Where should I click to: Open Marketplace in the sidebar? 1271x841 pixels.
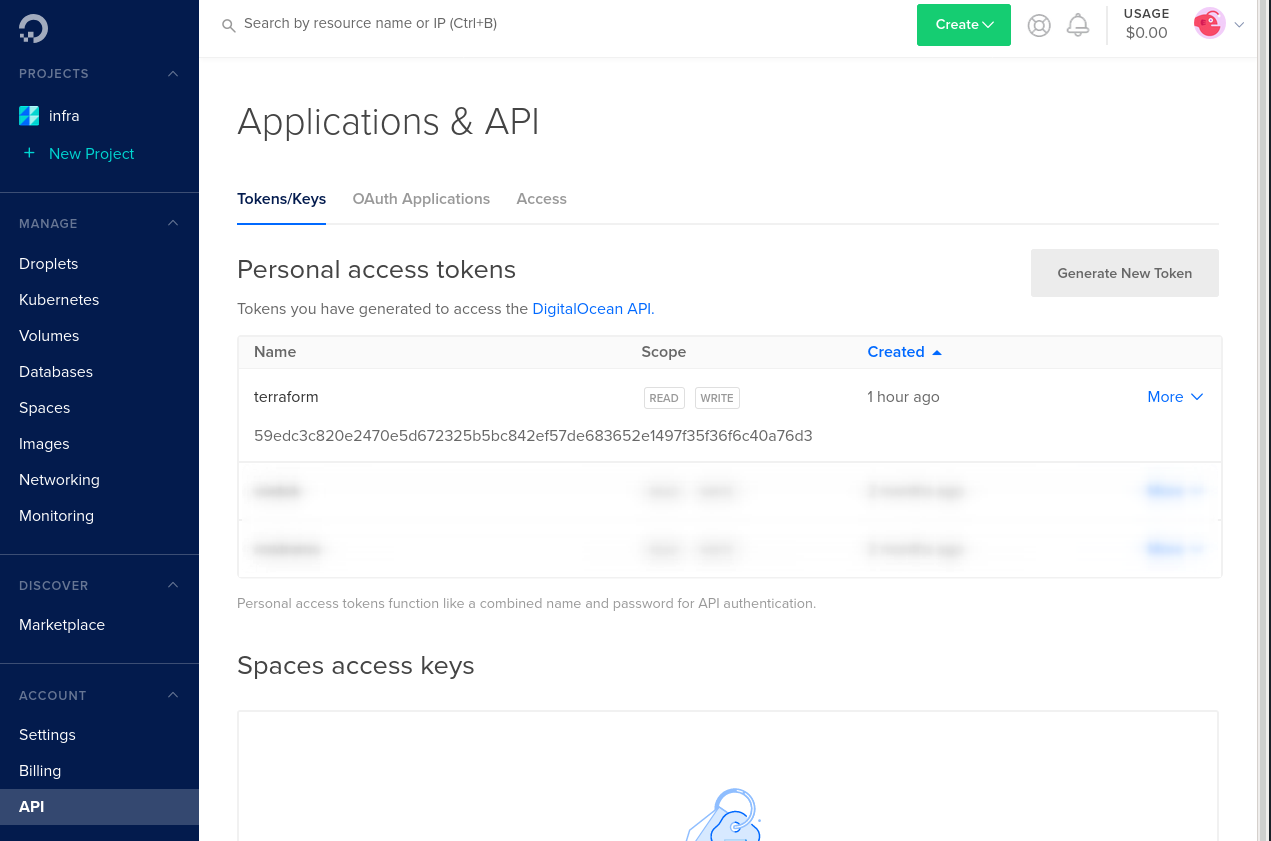[62, 625]
